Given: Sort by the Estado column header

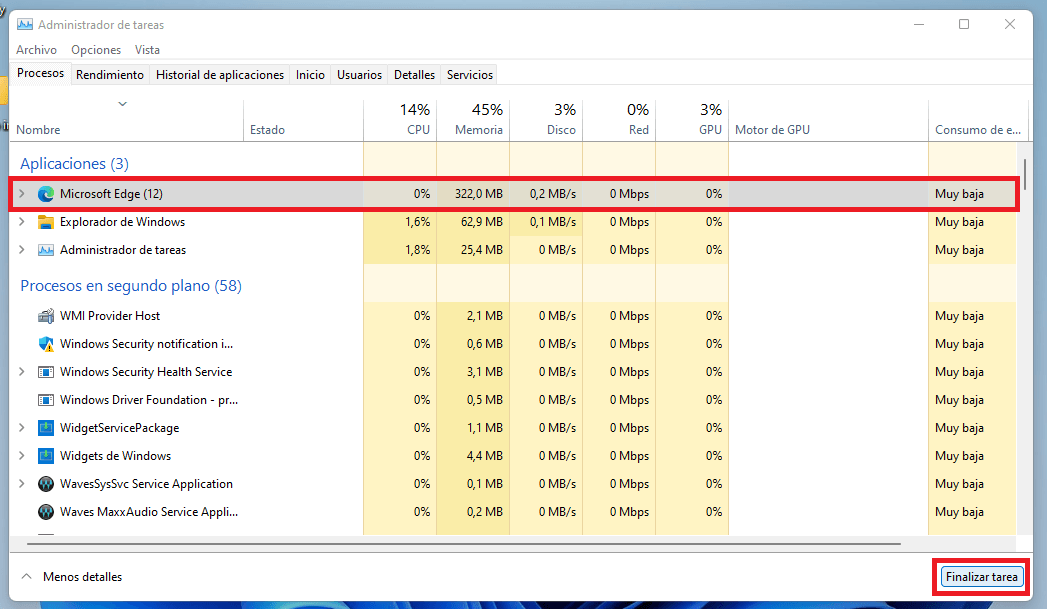Looking at the screenshot, I should click(x=304, y=121).
